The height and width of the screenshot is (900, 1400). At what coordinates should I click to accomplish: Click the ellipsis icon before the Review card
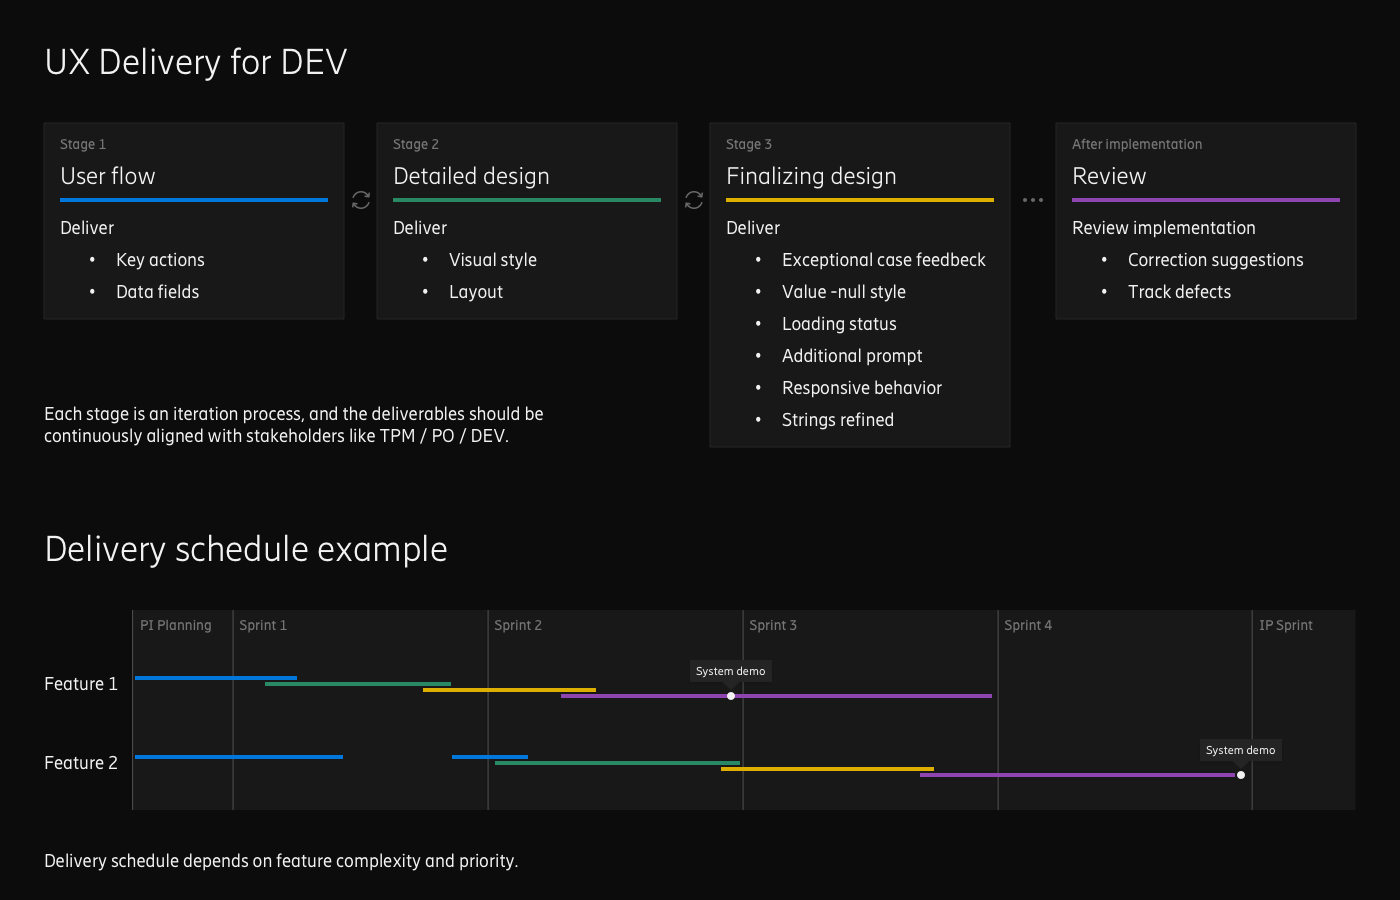(1033, 200)
